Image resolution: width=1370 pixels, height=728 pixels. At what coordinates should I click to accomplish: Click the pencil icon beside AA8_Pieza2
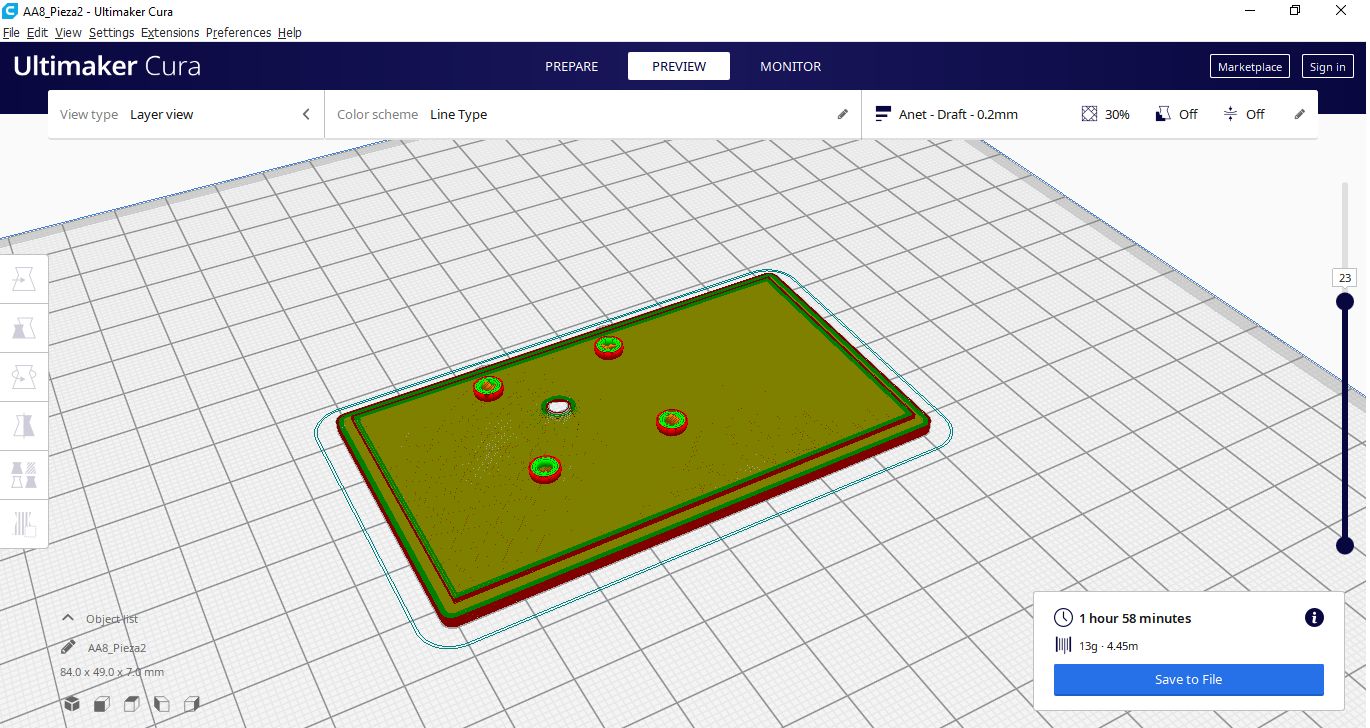[x=68, y=647]
